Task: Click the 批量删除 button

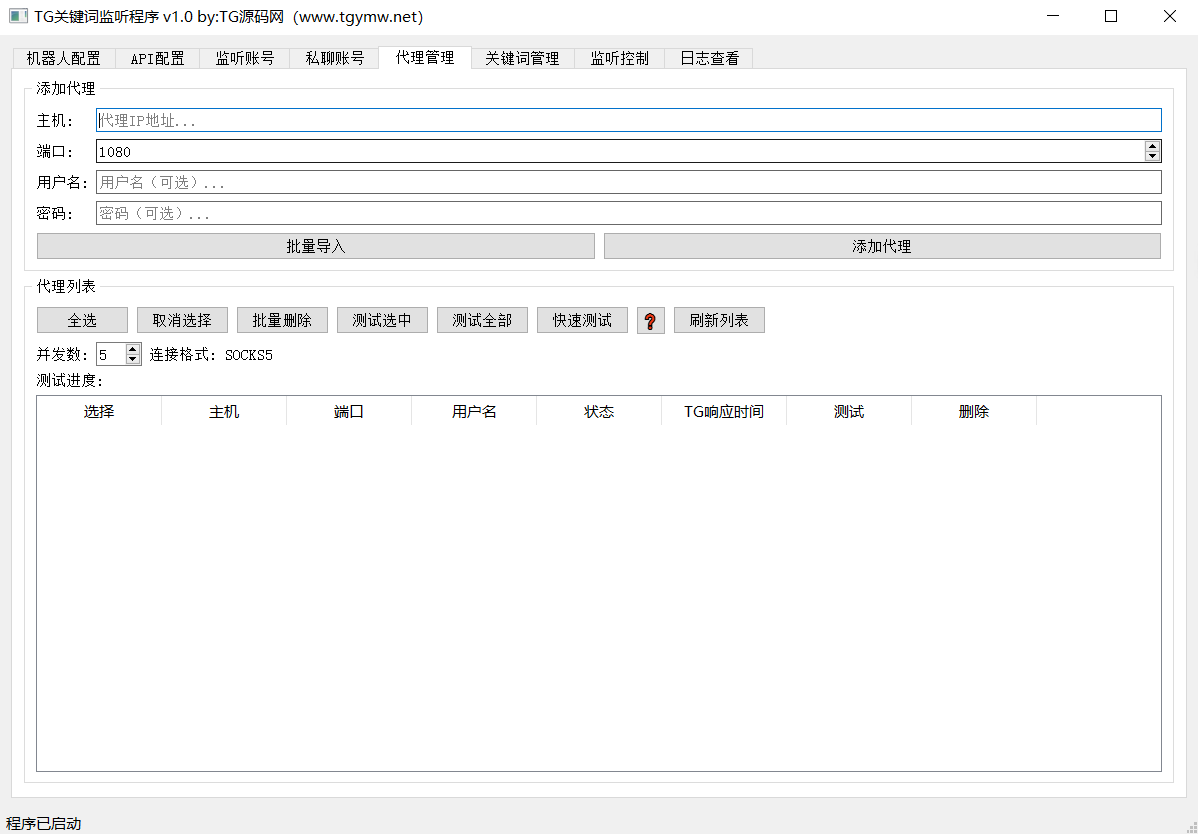Action: tap(282, 320)
